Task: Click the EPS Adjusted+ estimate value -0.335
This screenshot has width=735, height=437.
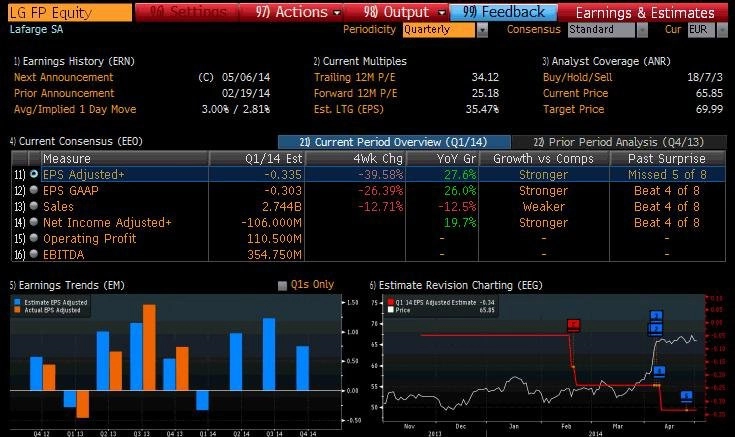Action: tap(283, 175)
